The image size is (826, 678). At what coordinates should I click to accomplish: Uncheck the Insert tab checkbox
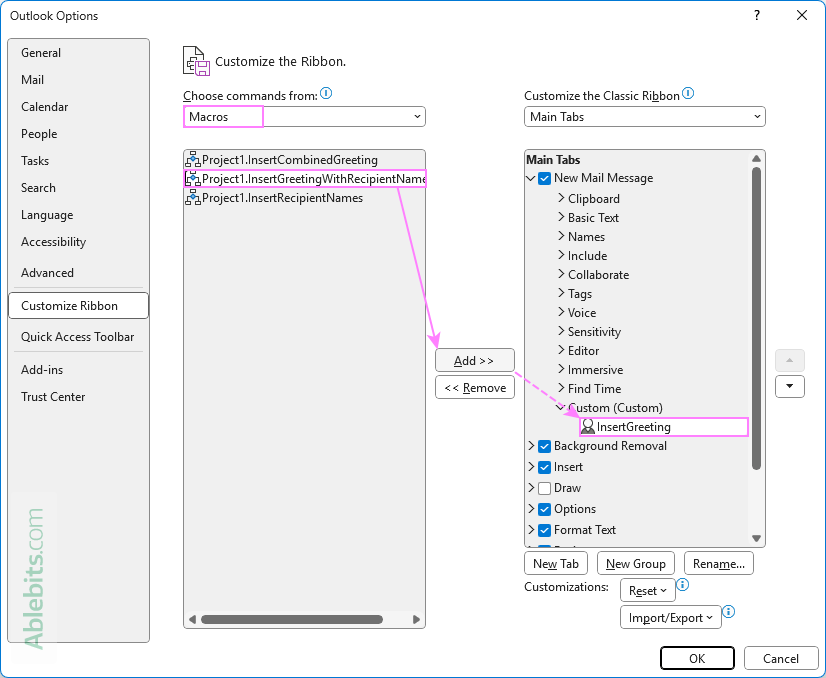pos(545,467)
